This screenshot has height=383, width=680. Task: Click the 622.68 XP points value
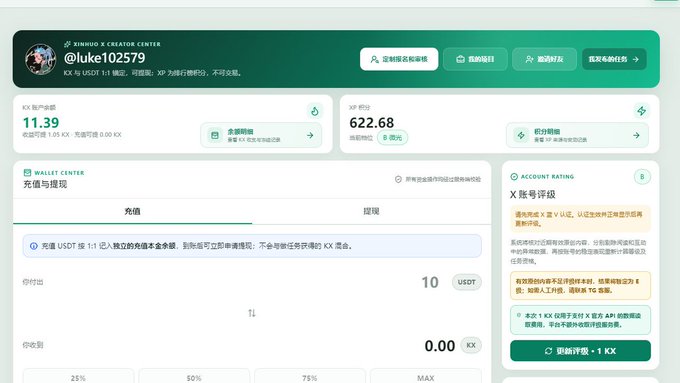[372, 123]
